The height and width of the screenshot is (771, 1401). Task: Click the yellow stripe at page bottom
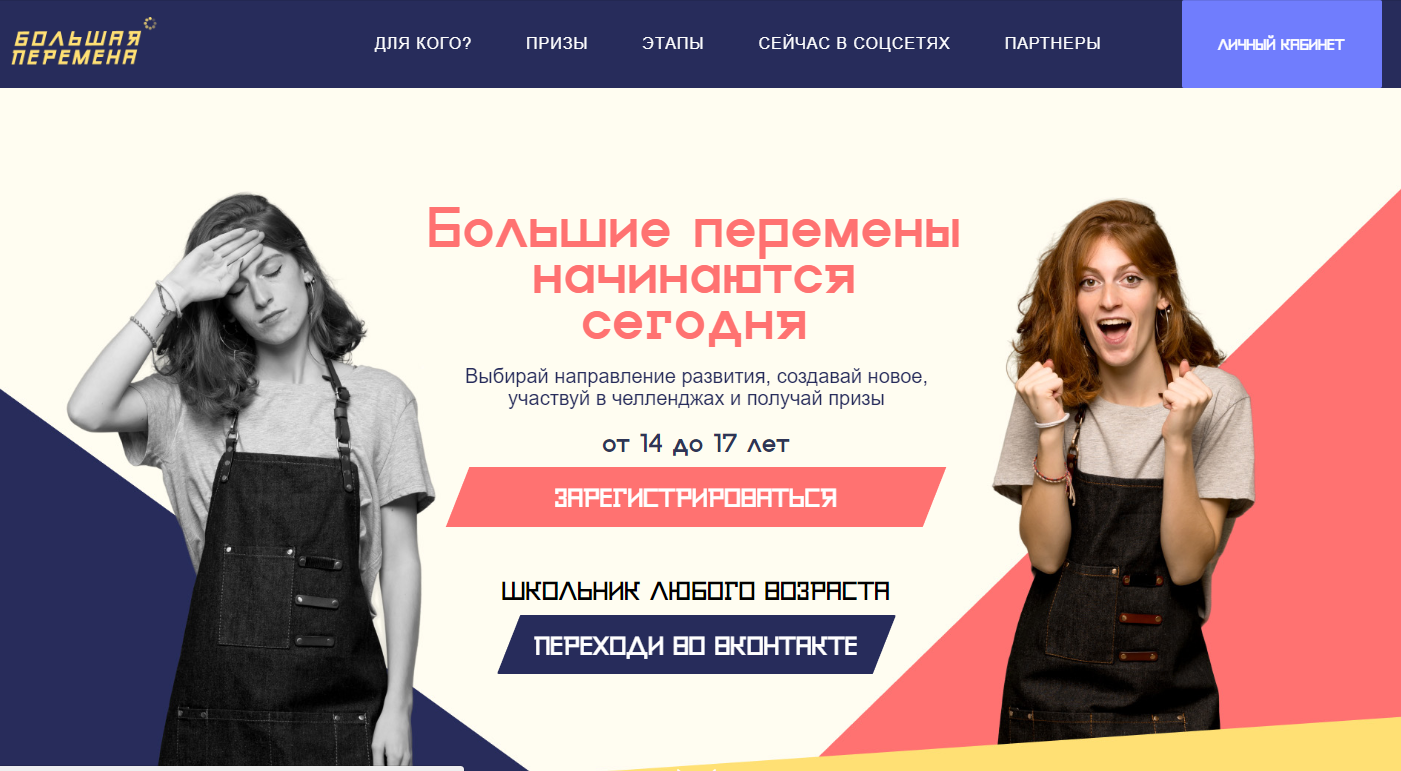click(x=1100, y=752)
